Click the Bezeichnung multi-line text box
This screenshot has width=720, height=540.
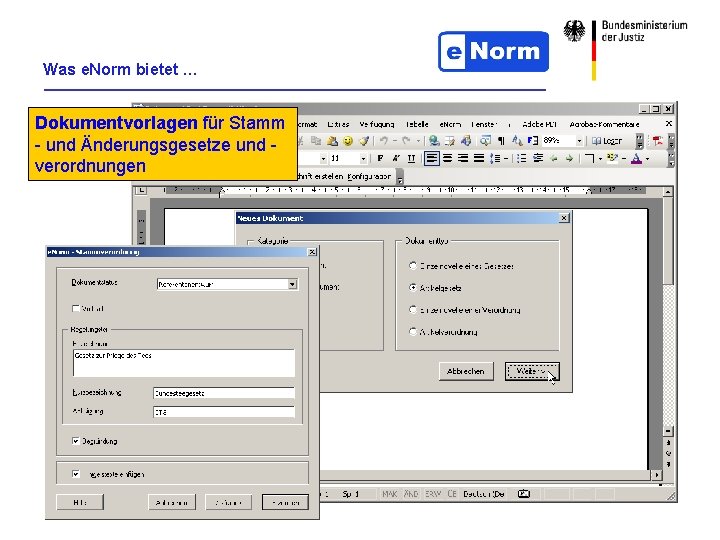pos(184,363)
